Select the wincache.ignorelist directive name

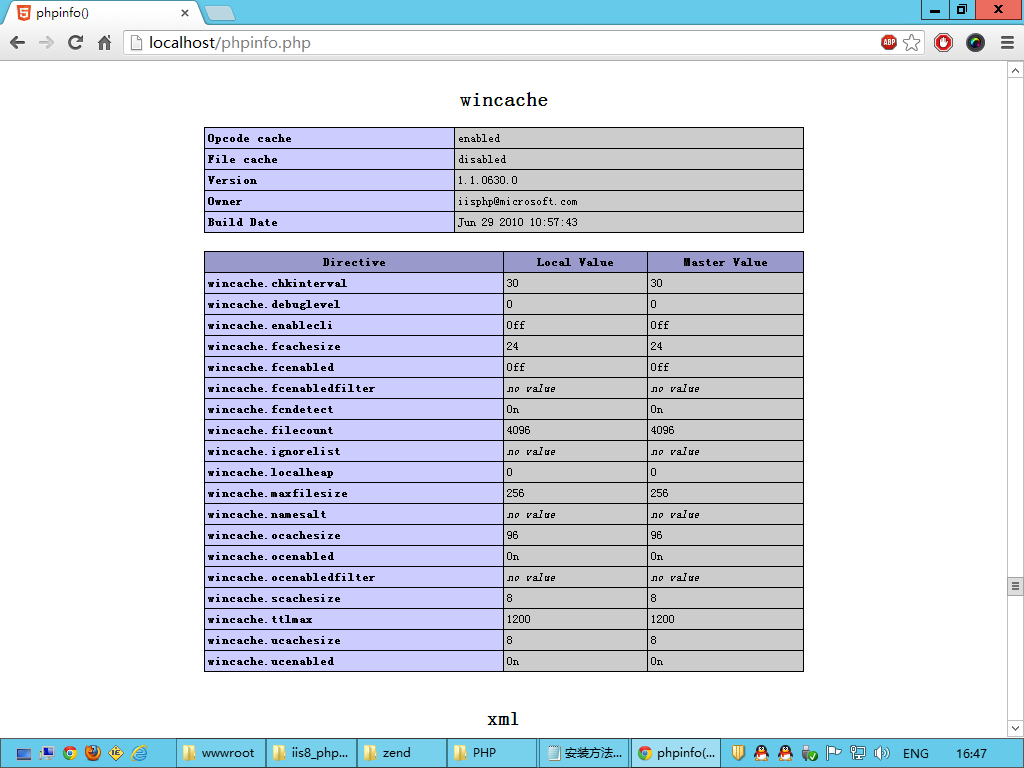274,451
